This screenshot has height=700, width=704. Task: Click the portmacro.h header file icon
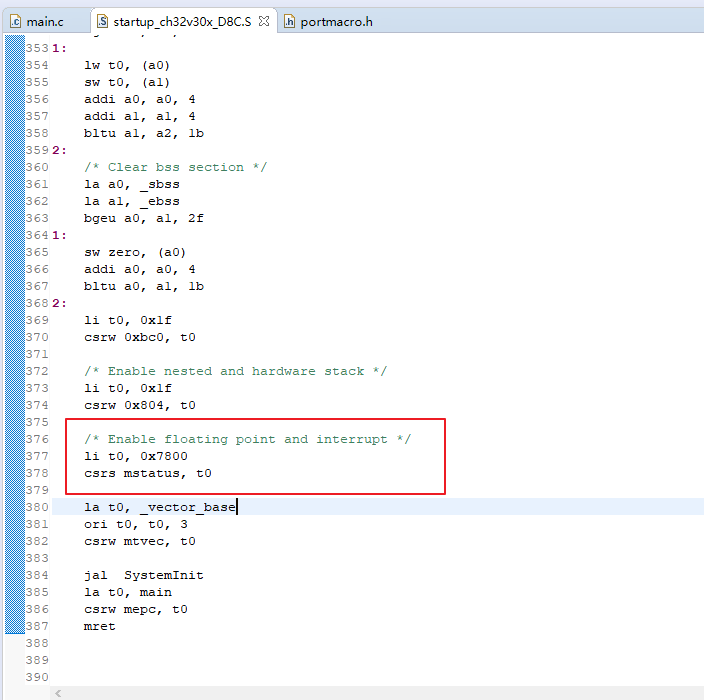tap(289, 21)
